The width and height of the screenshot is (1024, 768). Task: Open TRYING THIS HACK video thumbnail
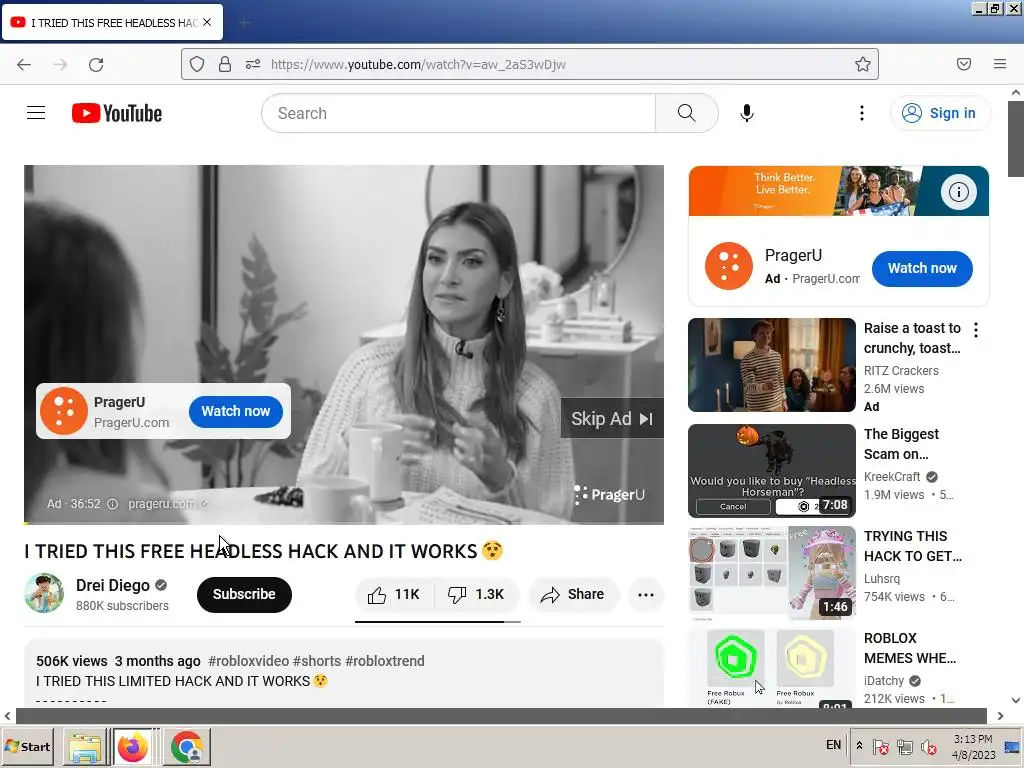tap(771, 572)
